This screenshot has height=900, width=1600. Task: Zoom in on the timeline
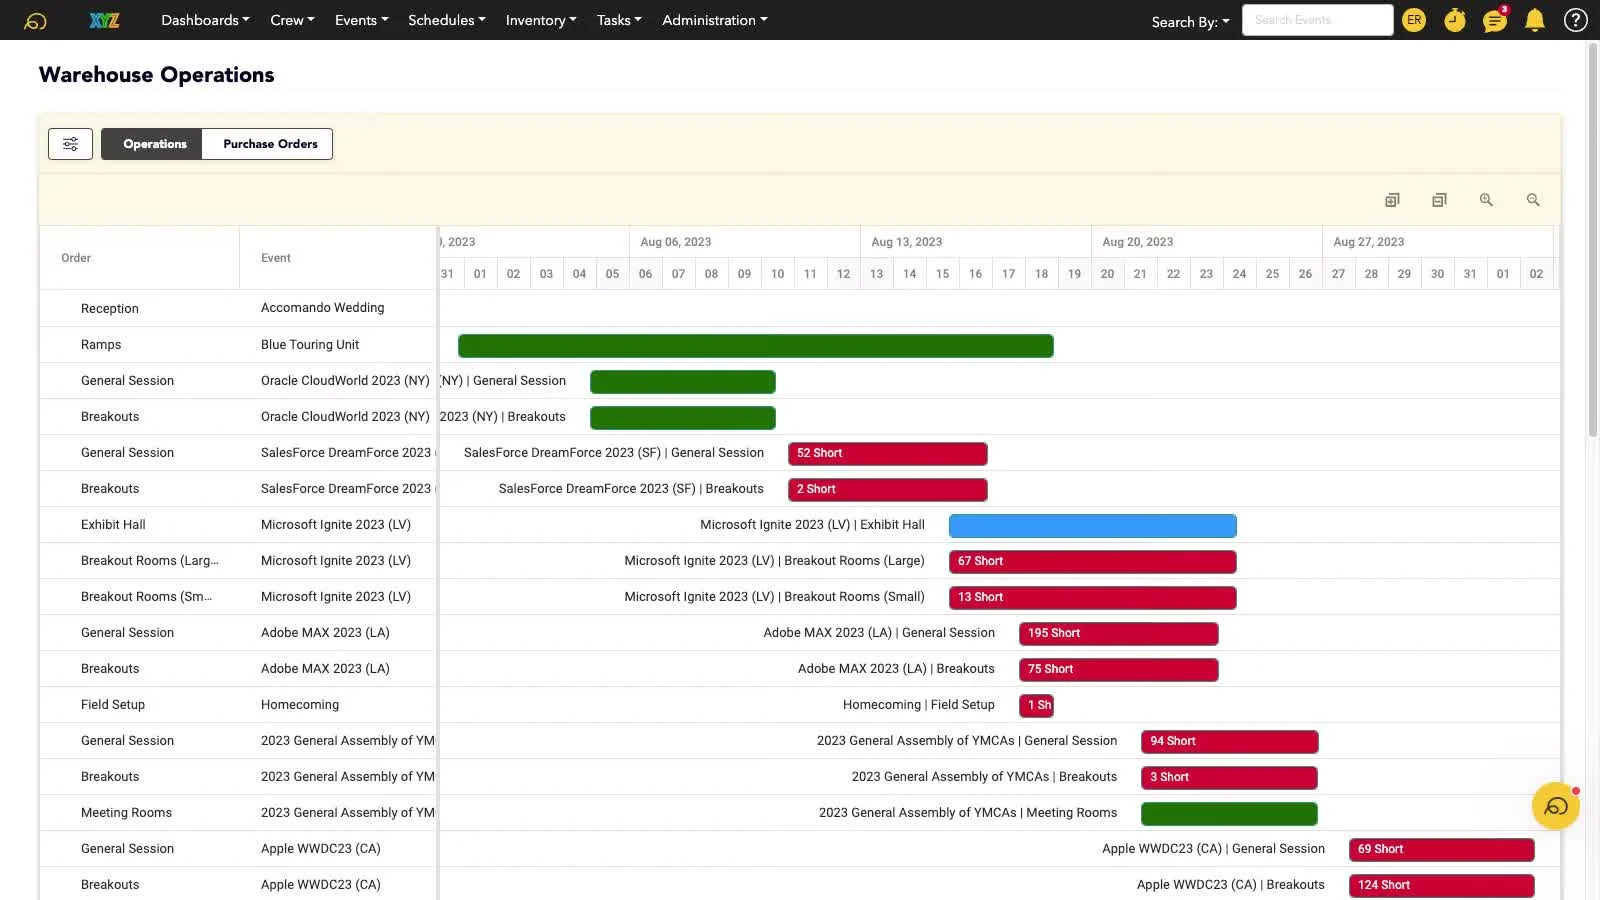pos(1486,200)
